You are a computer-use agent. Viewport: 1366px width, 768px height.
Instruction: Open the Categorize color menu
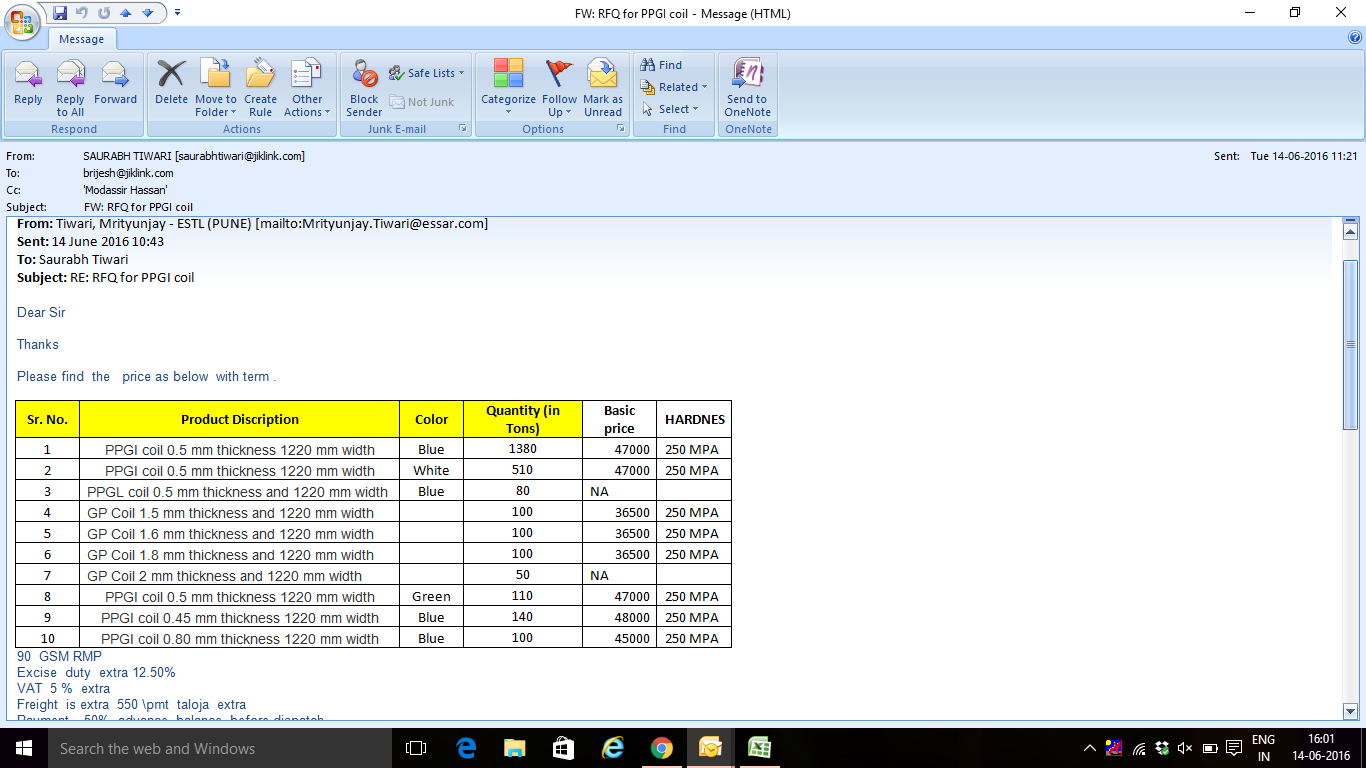click(508, 105)
